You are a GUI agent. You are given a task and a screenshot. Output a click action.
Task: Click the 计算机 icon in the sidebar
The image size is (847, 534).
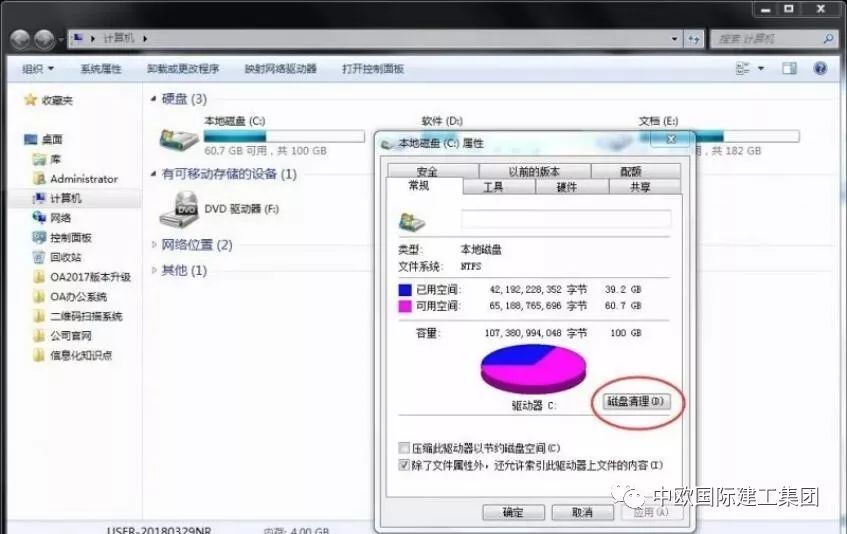(x=39, y=198)
